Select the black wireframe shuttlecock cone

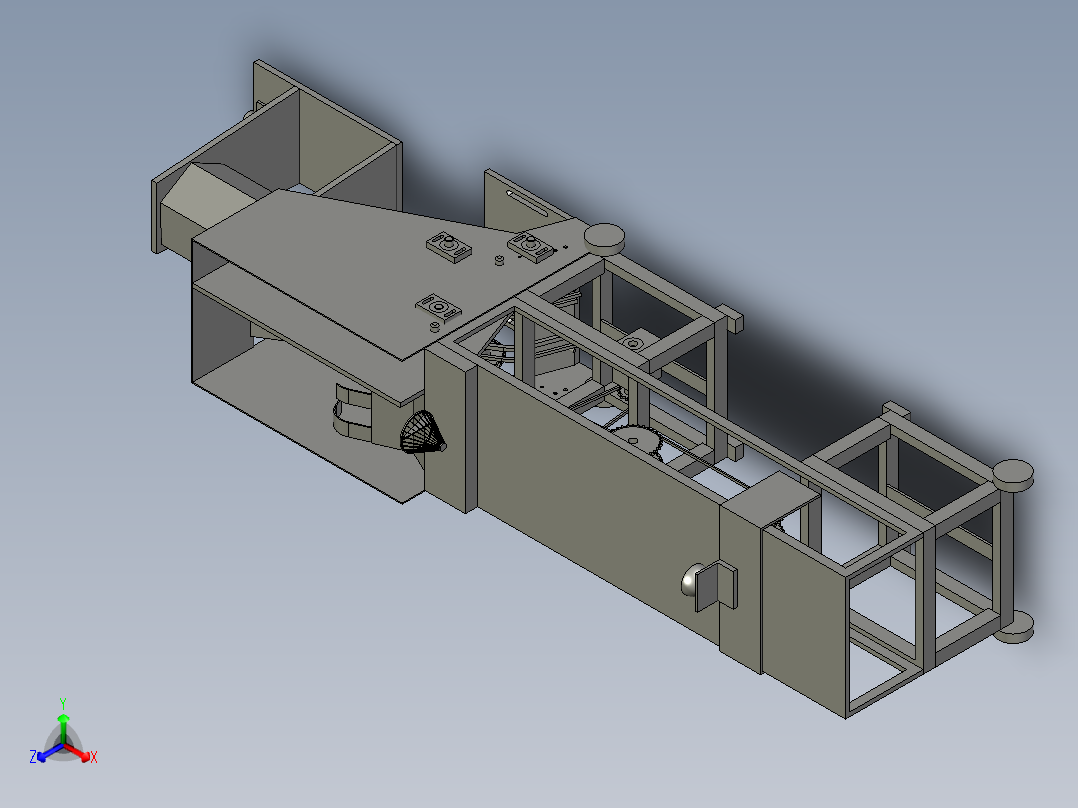422,433
